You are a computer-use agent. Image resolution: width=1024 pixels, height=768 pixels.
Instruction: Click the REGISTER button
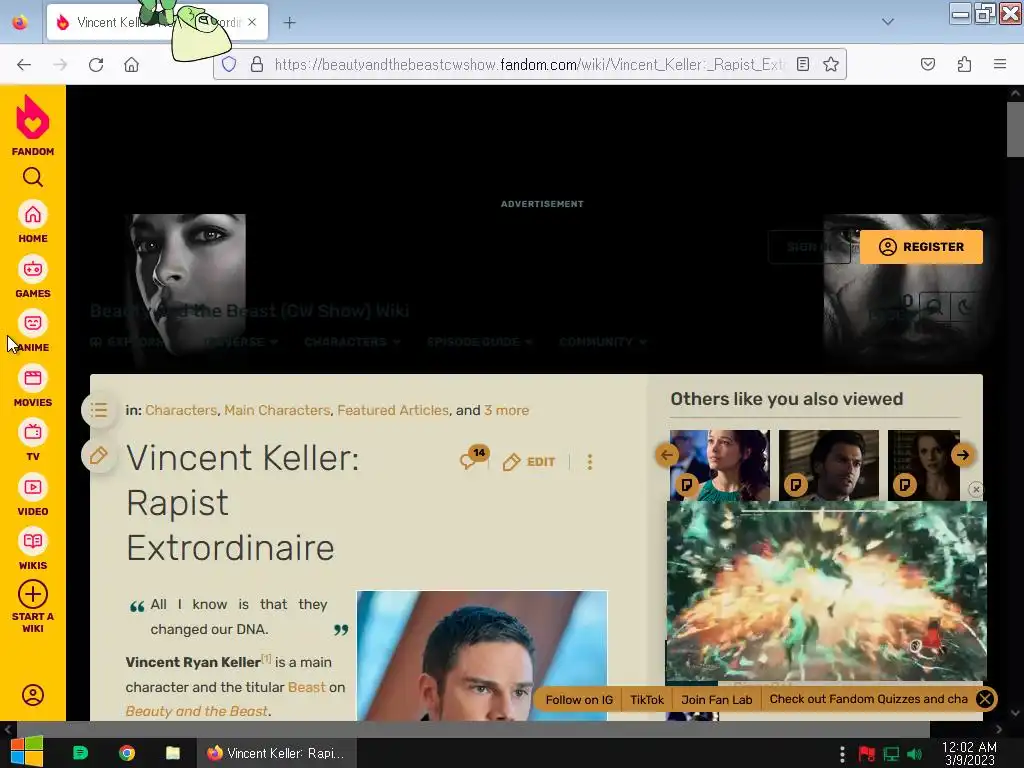[x=921, y=247]
